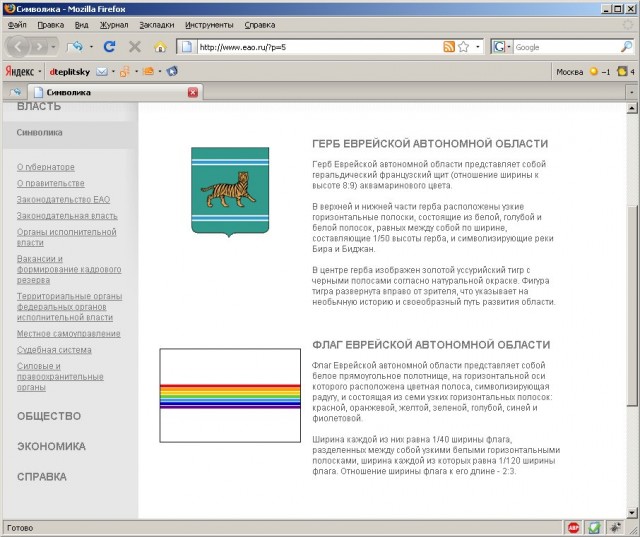Open dropdown next to orange folder Yandex icon

[x=160, y=72]
